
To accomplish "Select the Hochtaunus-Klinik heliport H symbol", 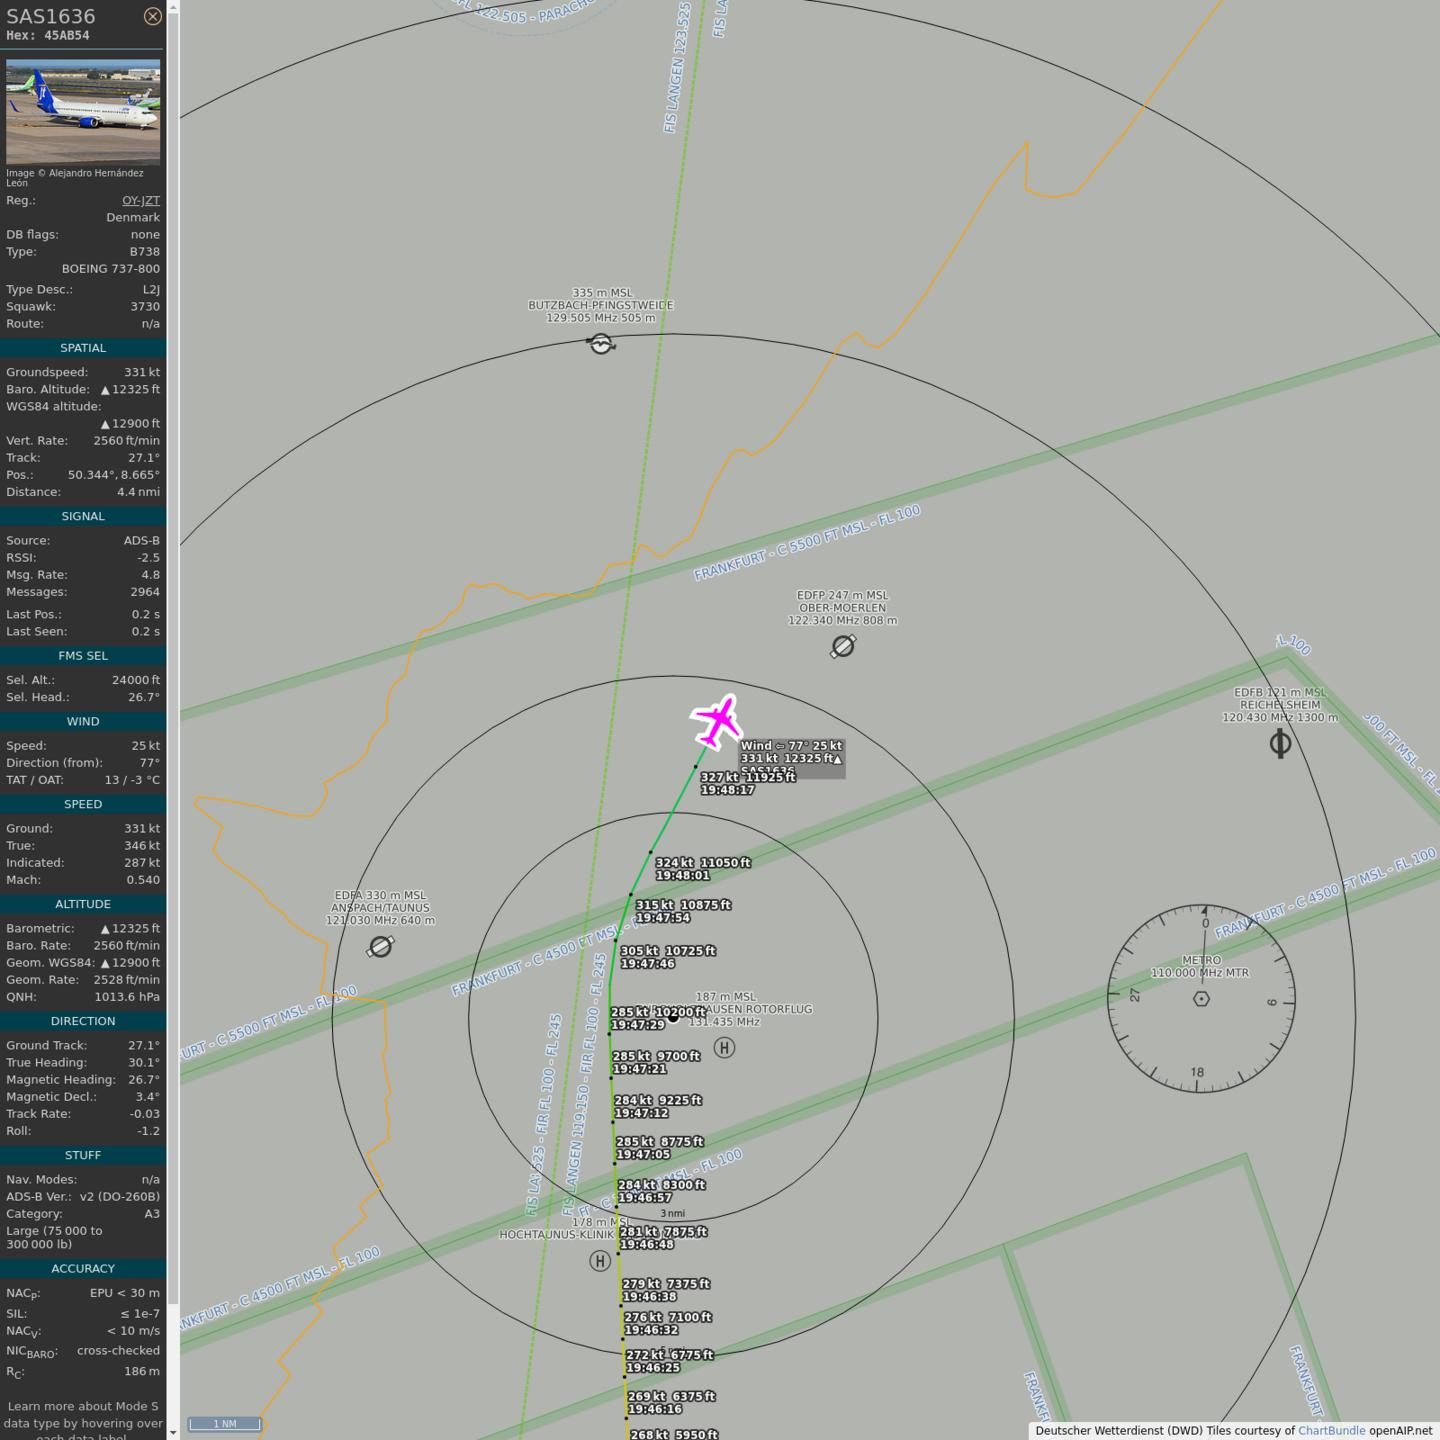I will 600,1261.
